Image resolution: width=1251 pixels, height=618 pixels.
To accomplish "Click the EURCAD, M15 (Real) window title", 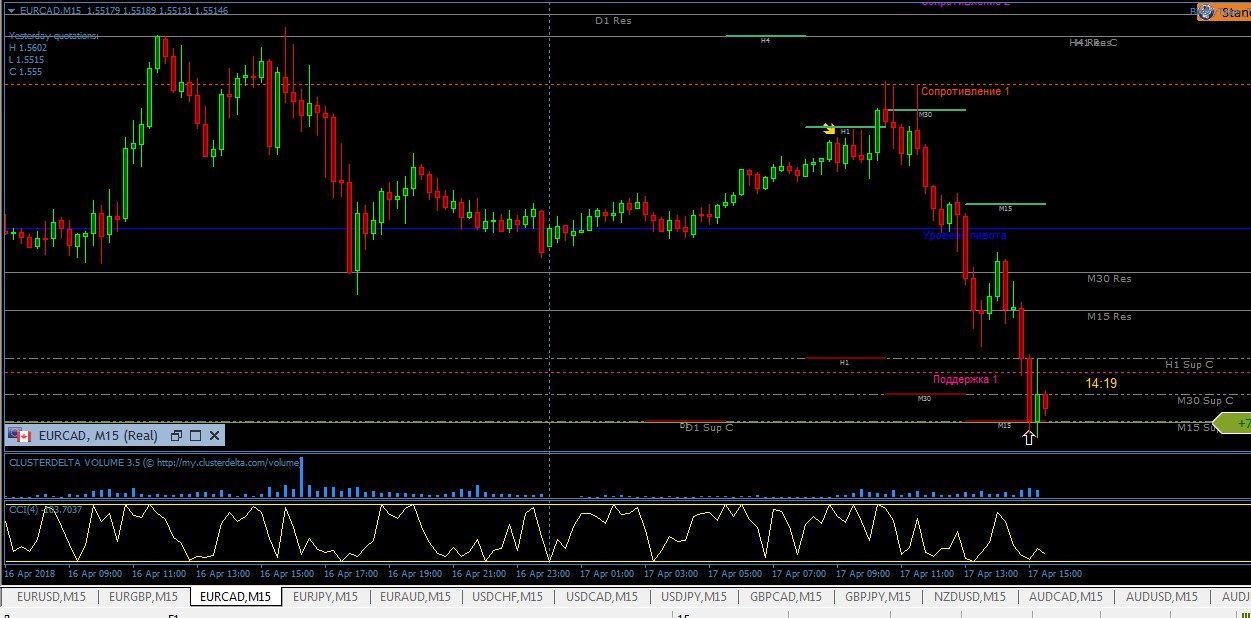I will [x=98, y=436].
